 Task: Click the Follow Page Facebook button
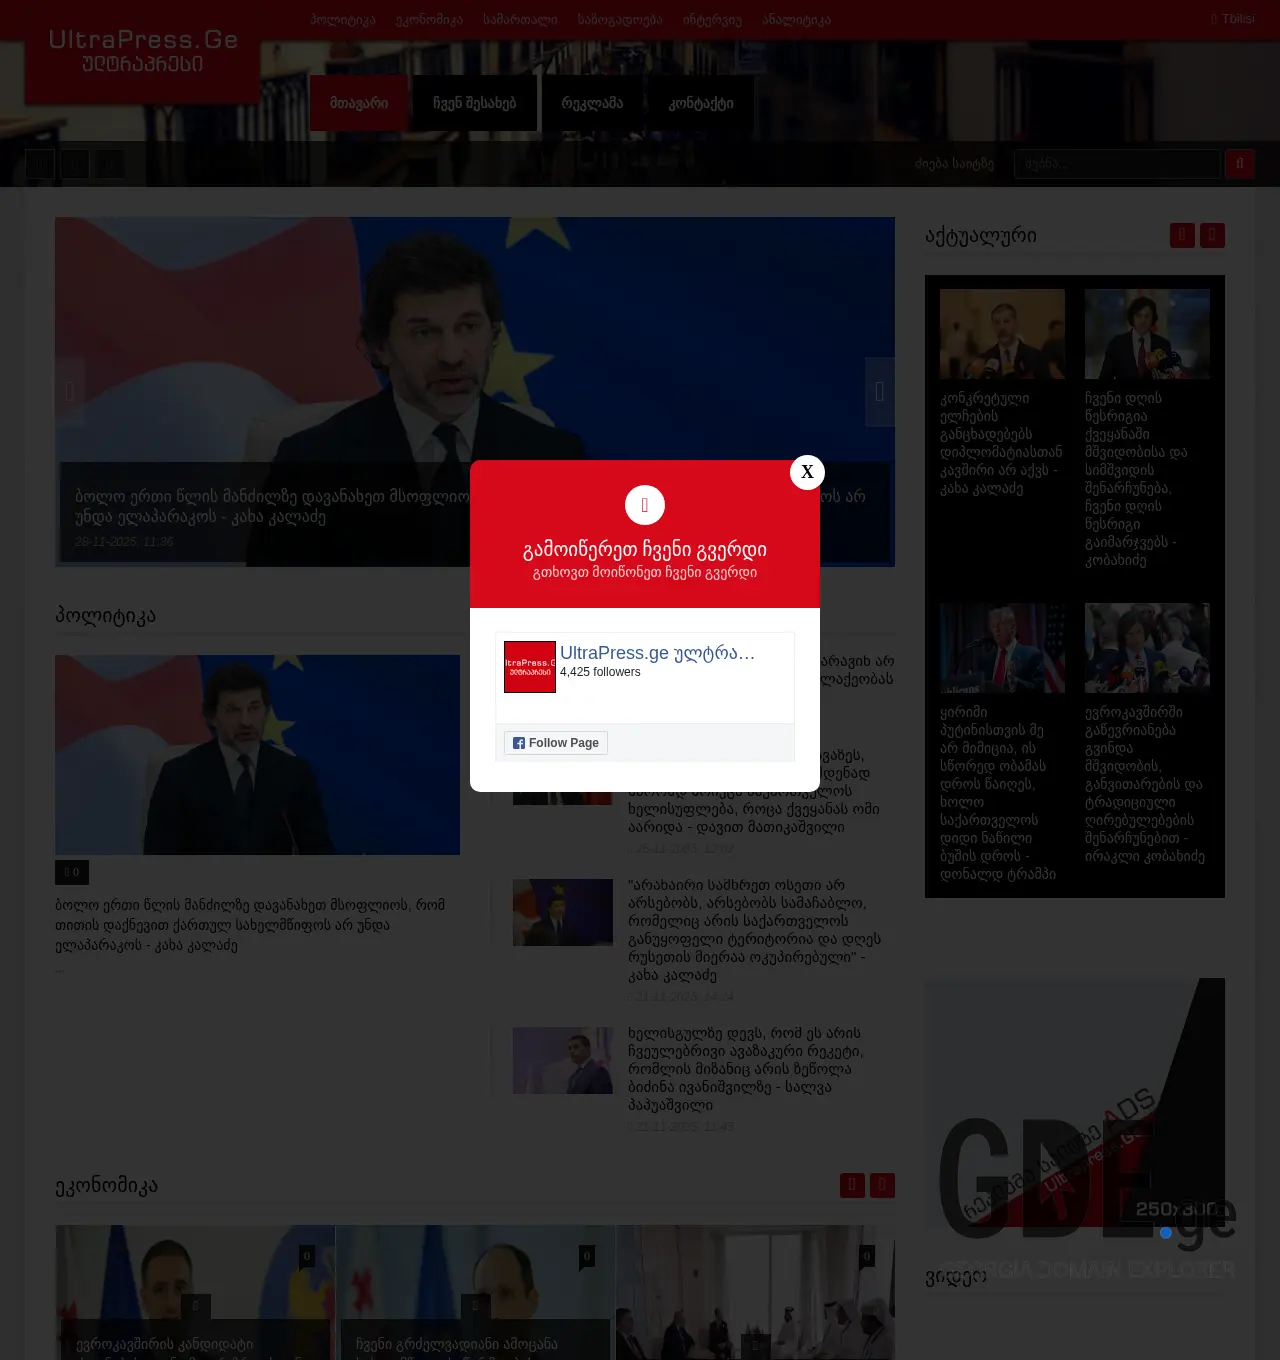(555, 742)
